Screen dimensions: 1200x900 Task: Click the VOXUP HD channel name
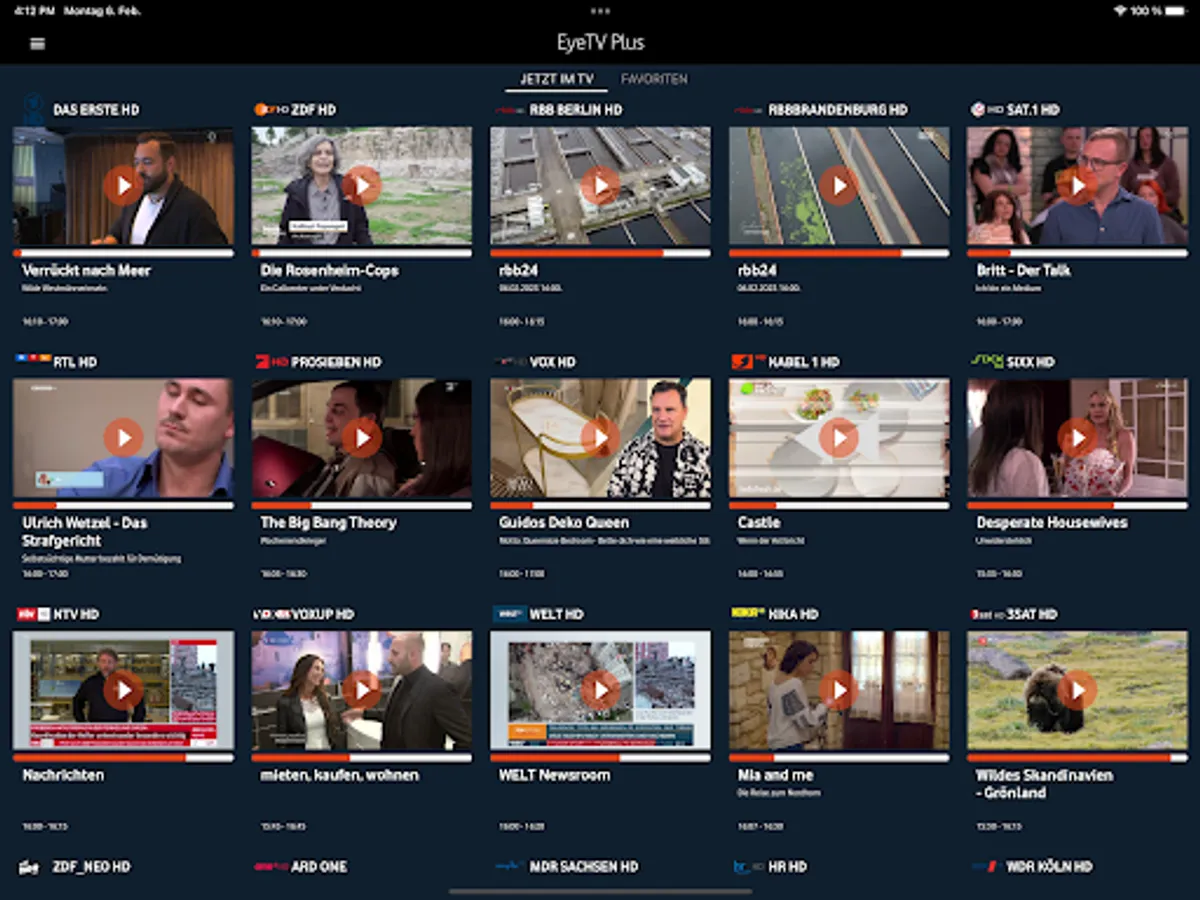click(322, 614)
